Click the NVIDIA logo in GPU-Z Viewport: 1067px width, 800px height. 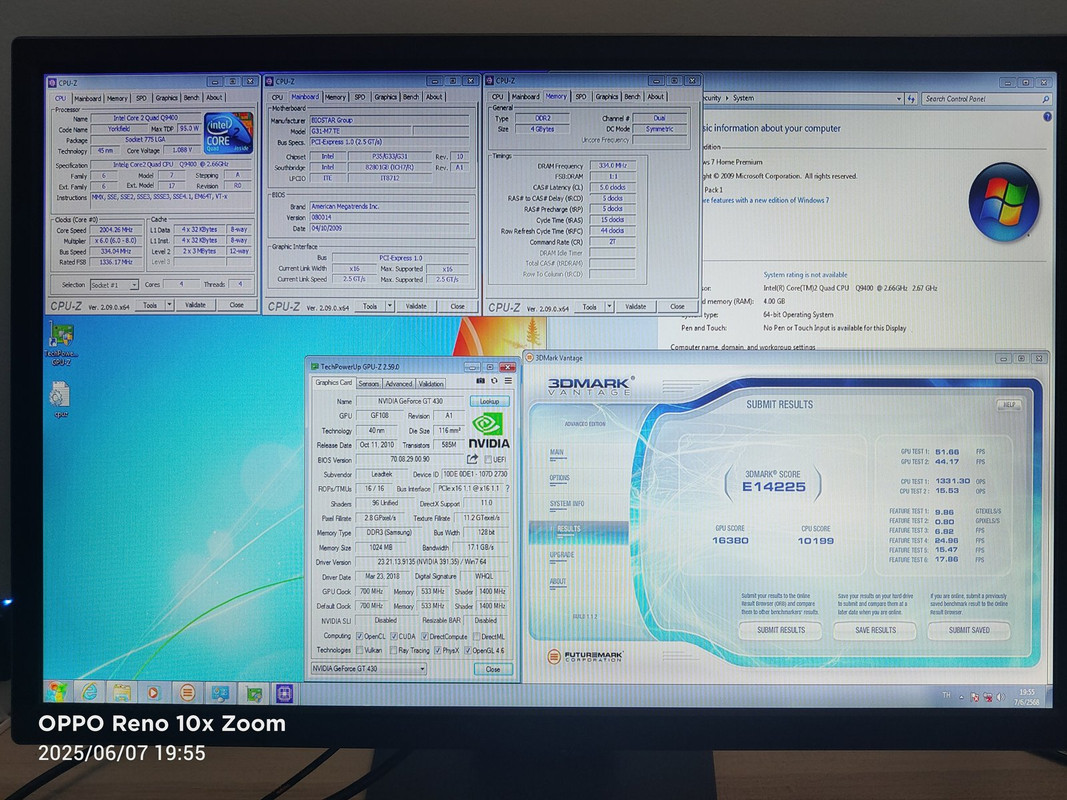point(489,431)
